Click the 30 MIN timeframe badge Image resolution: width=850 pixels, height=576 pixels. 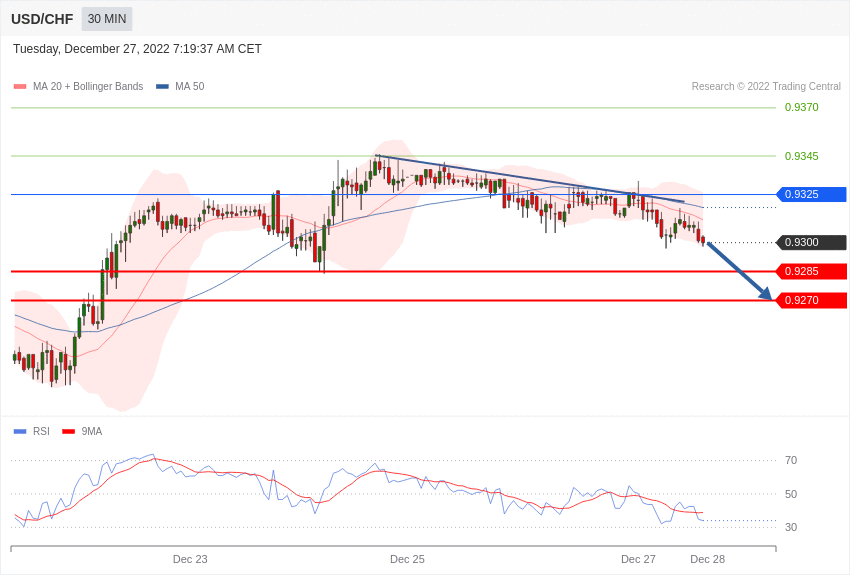(x=107, y=19)
